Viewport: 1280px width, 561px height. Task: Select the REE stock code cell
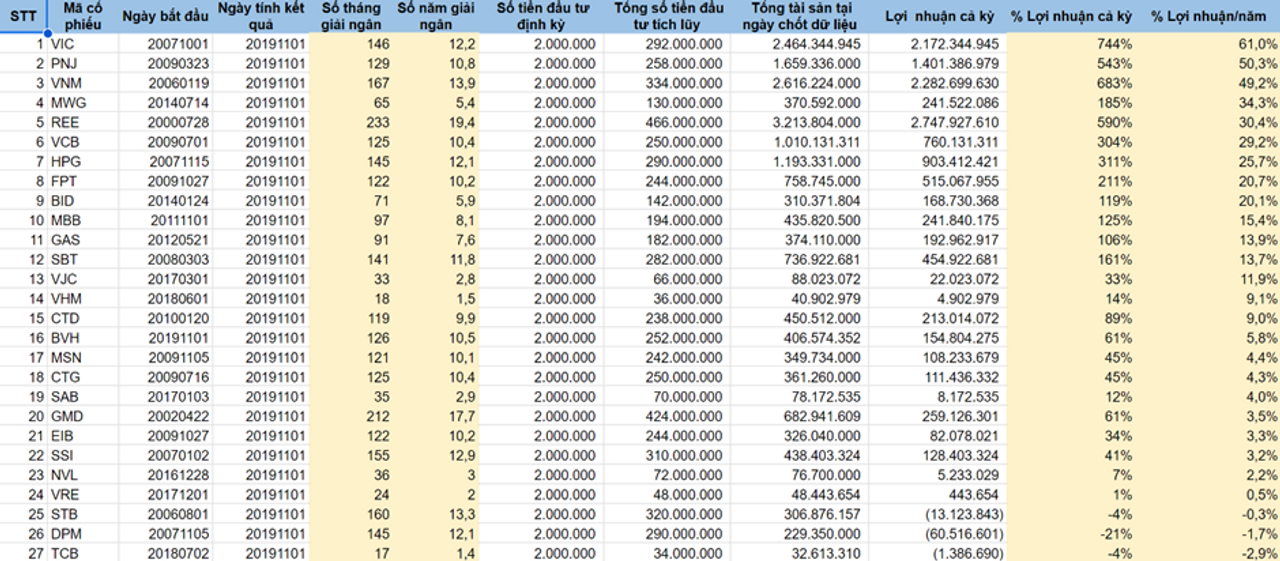click(65, 122)
